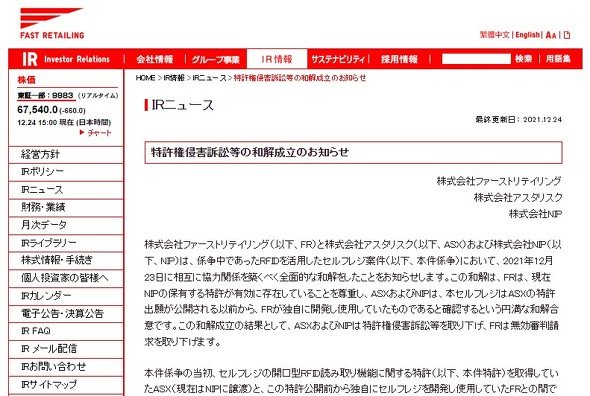This screenshot has height=396, width=590.
Task: Open 経営方針 in the sidebar
Action: tap(66, 154)
